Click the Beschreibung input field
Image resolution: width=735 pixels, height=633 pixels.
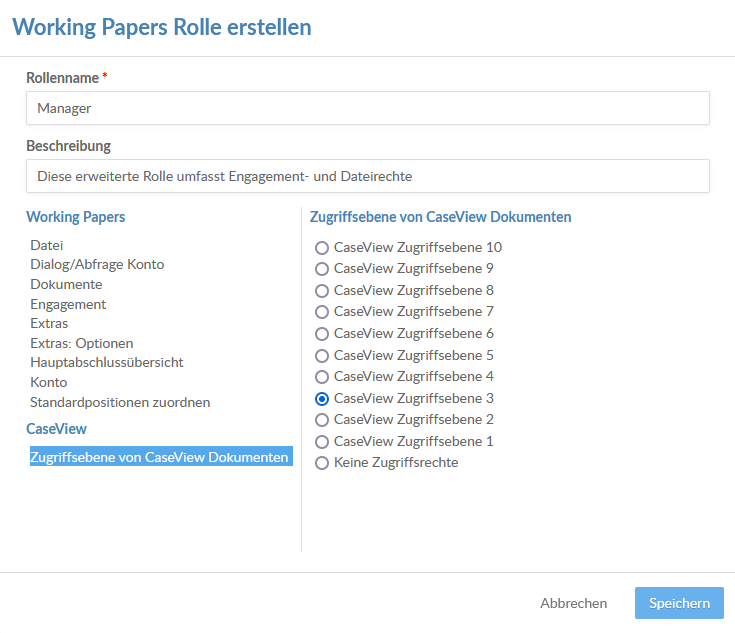click(x=368, y=176)
